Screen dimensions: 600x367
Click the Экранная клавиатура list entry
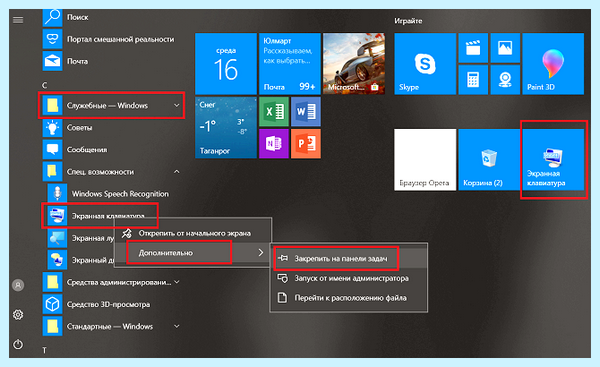(x=99, y=216)
